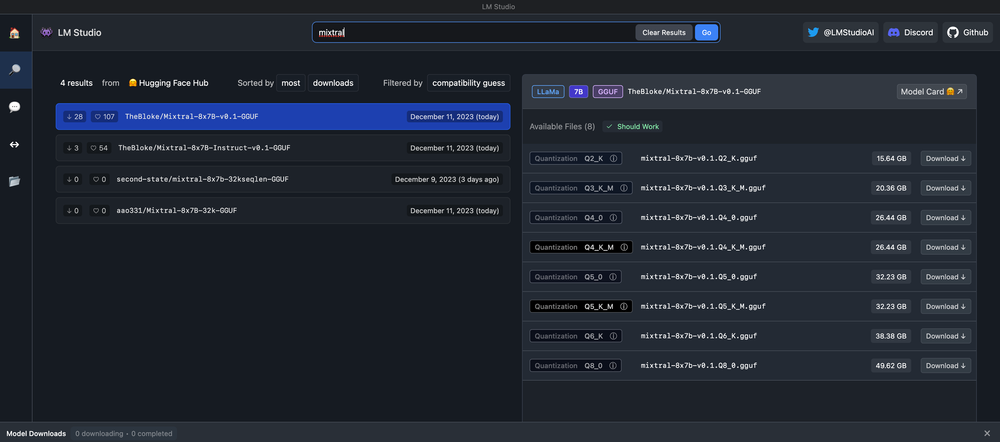Image resolution: width=1000 pixels, height=442 pixels.
Task: Open the My Models folder sidebar icon
Action: click(14, 181)
